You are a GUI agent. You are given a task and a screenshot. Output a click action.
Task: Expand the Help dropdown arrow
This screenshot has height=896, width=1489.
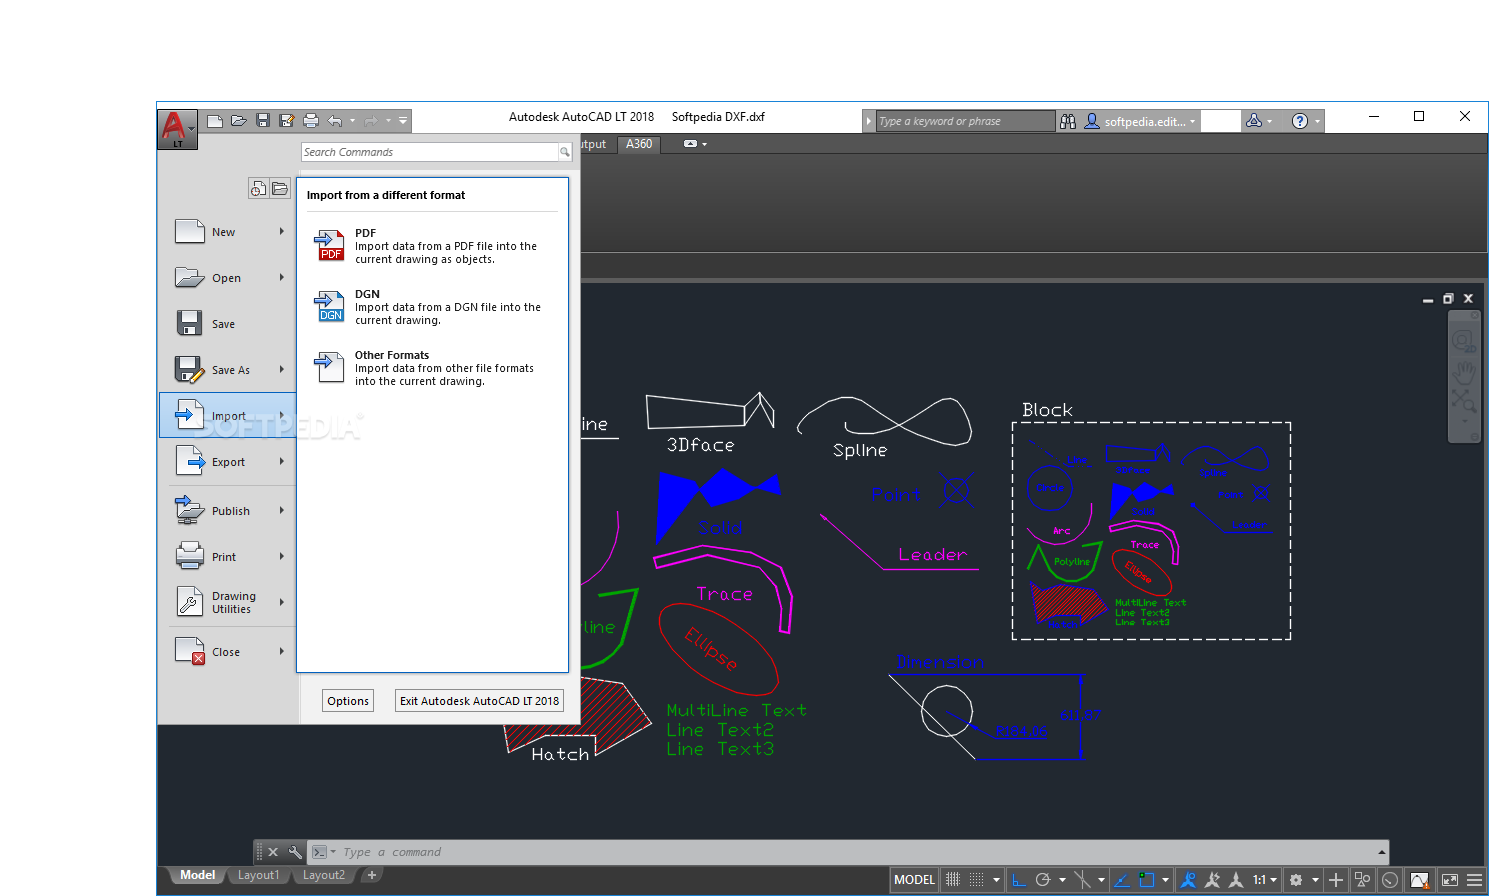tap(1317, 121)
